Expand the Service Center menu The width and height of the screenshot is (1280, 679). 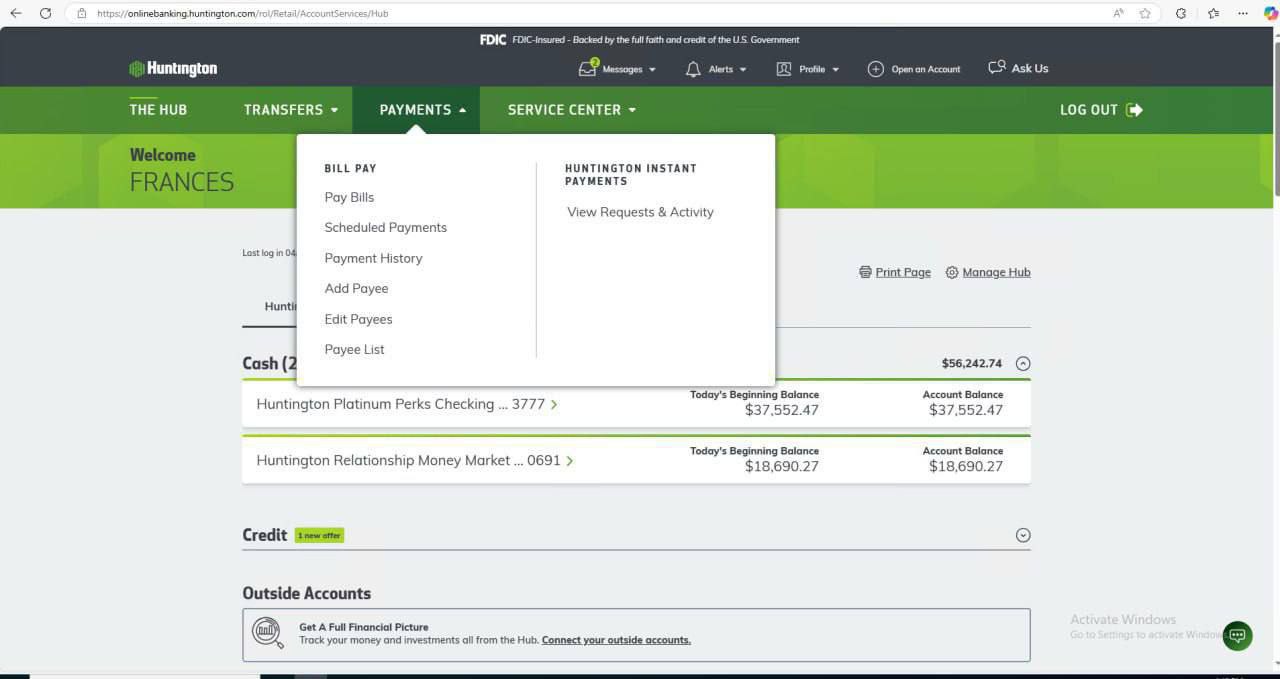pyautogui.click(x=572, y=110)
